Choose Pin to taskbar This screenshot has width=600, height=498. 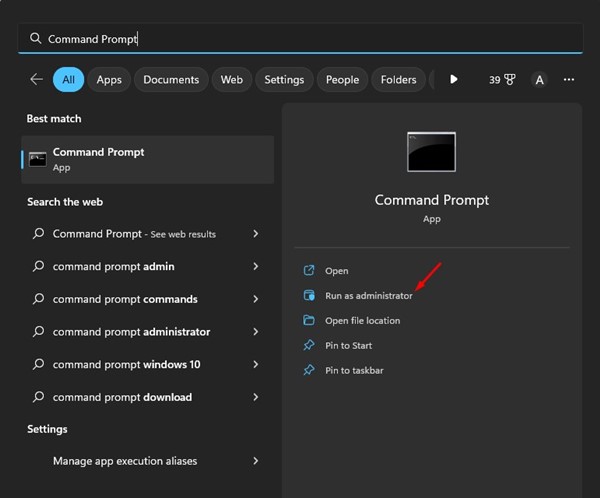(x=354, y=370)
